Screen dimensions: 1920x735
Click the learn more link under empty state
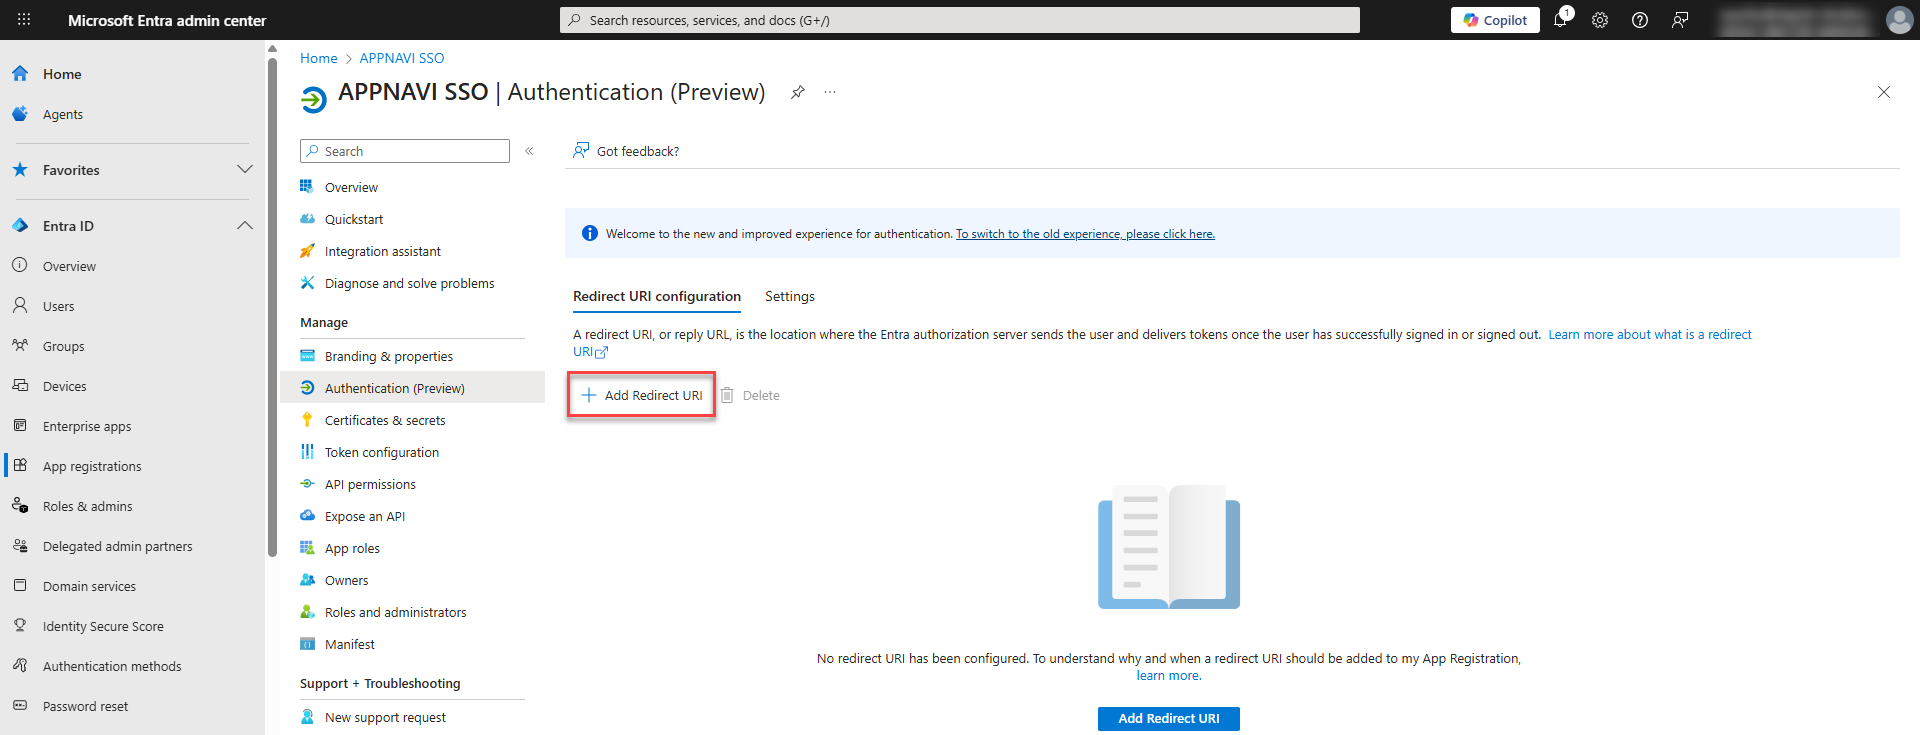pyautogui.click(x=1168, y=675)
